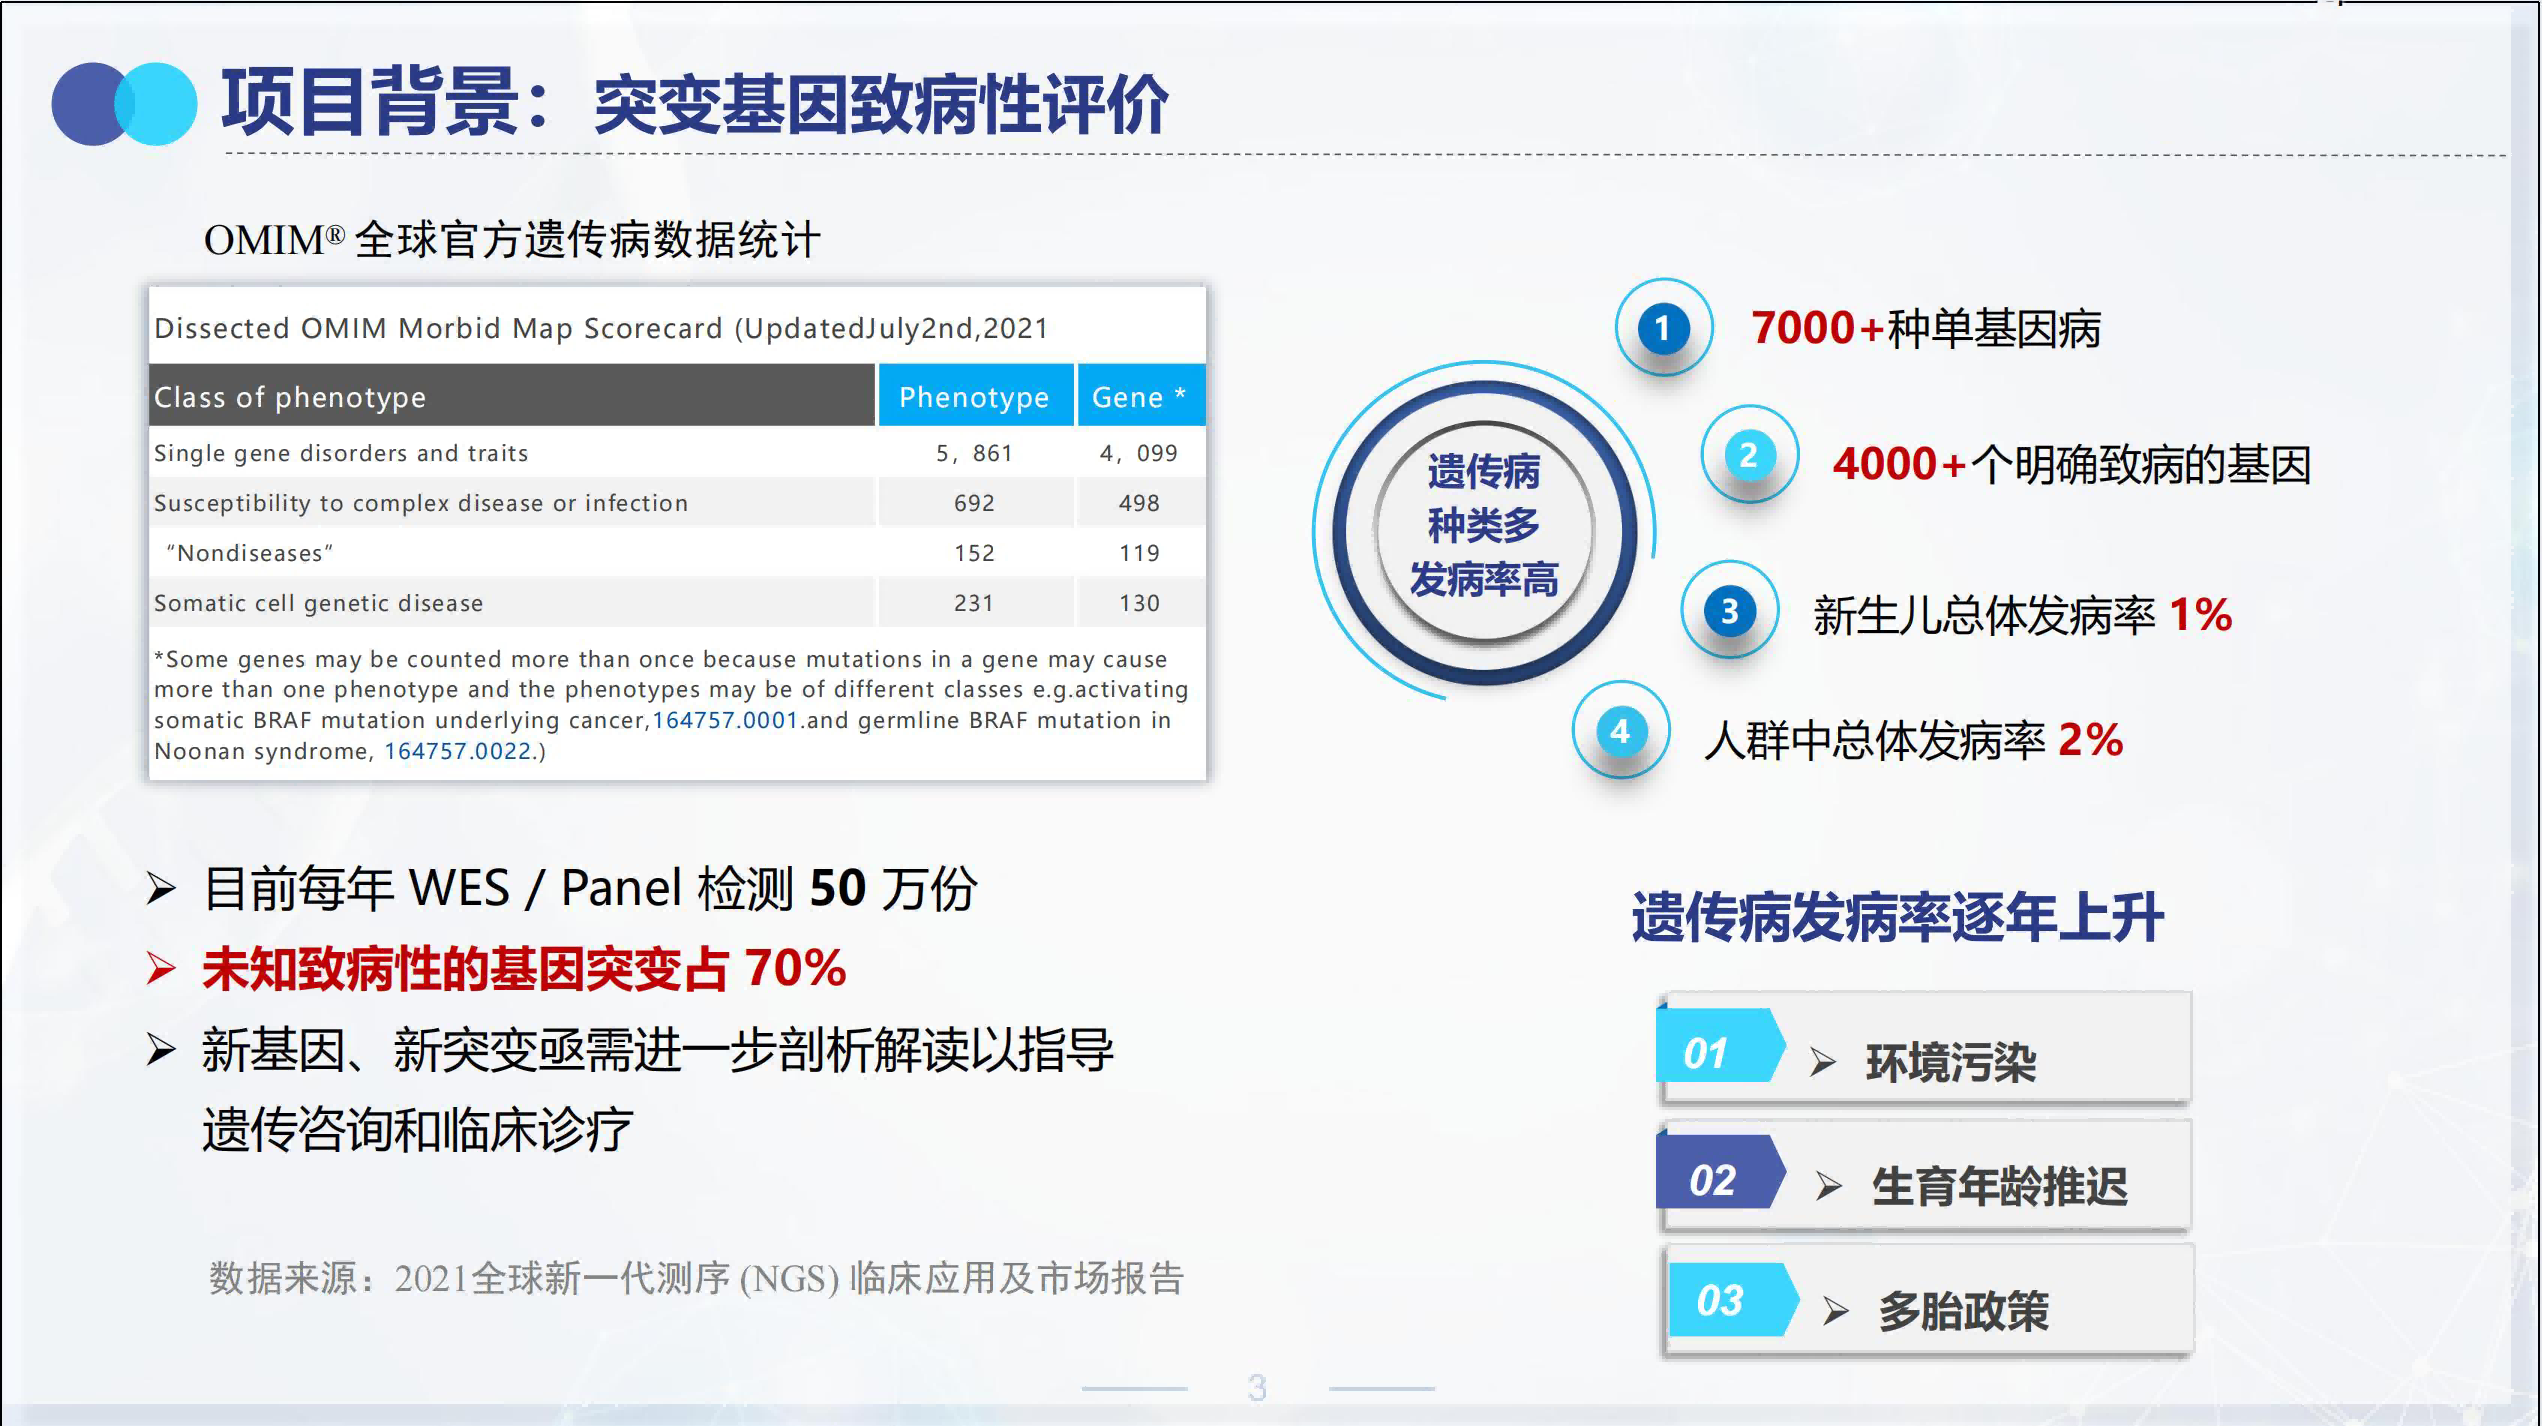Click the red arrow bullet before 70% line
This screenshot has width=2542, height=1426.
161,968
